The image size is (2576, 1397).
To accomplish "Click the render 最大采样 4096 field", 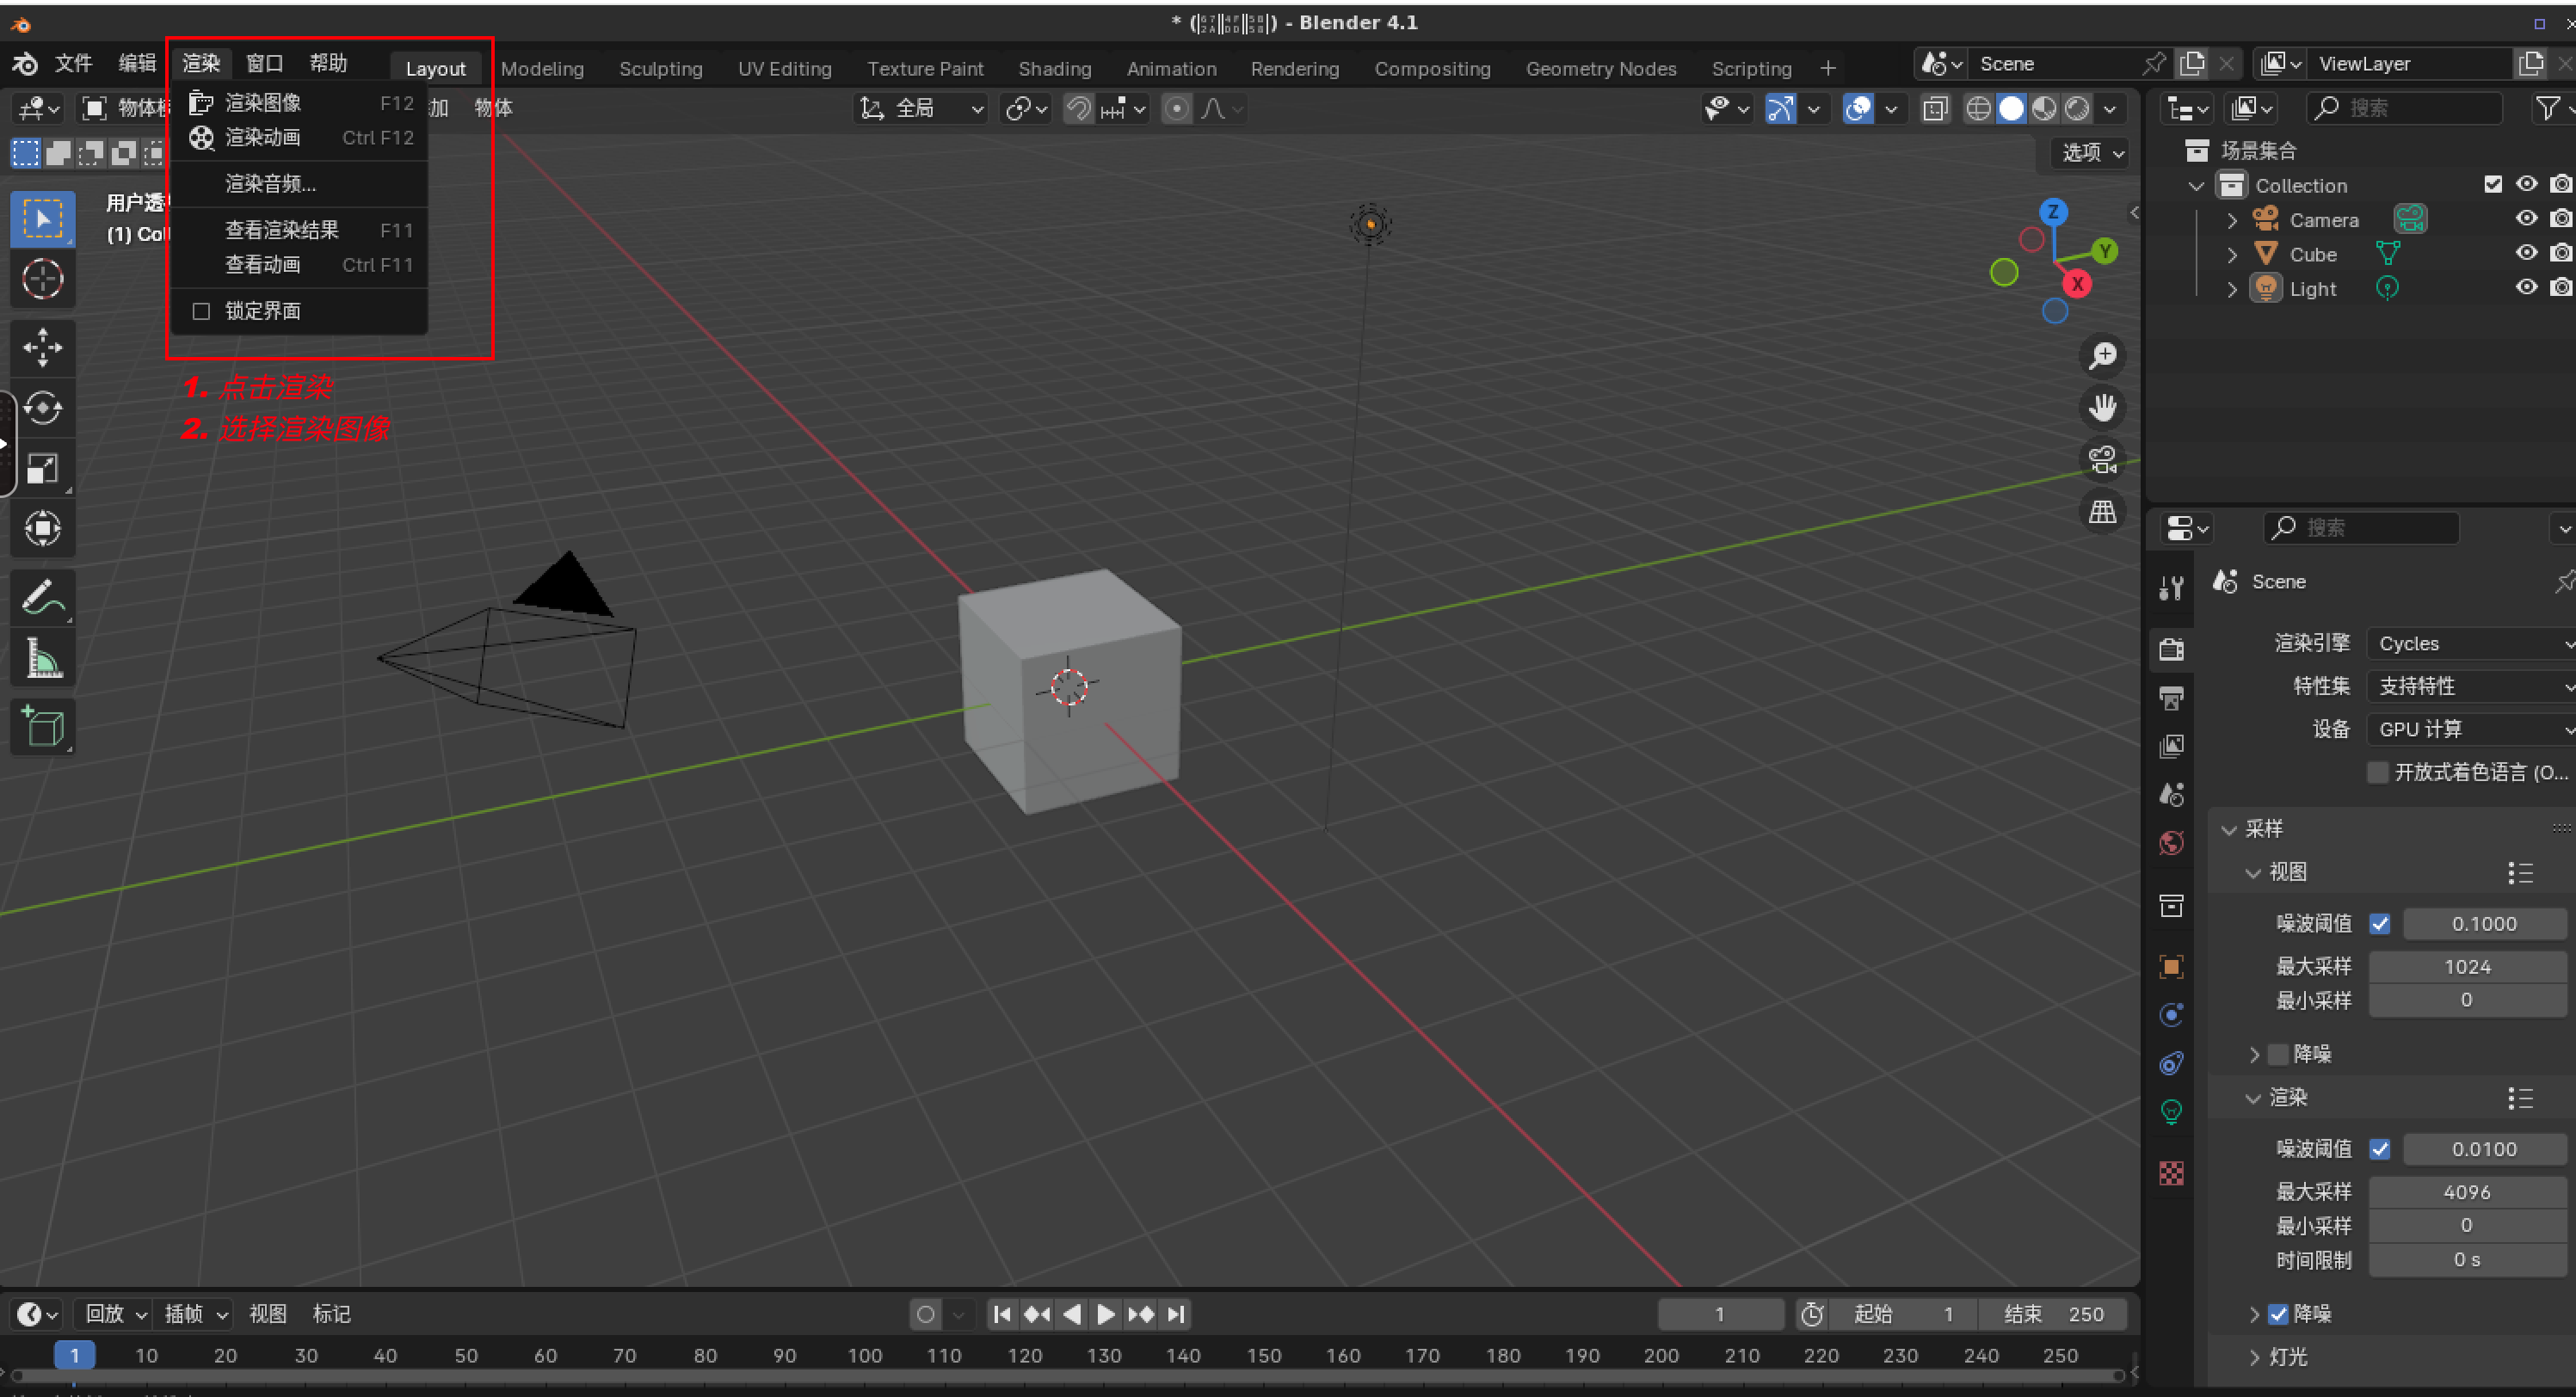I will [x=2466, y=1191].
